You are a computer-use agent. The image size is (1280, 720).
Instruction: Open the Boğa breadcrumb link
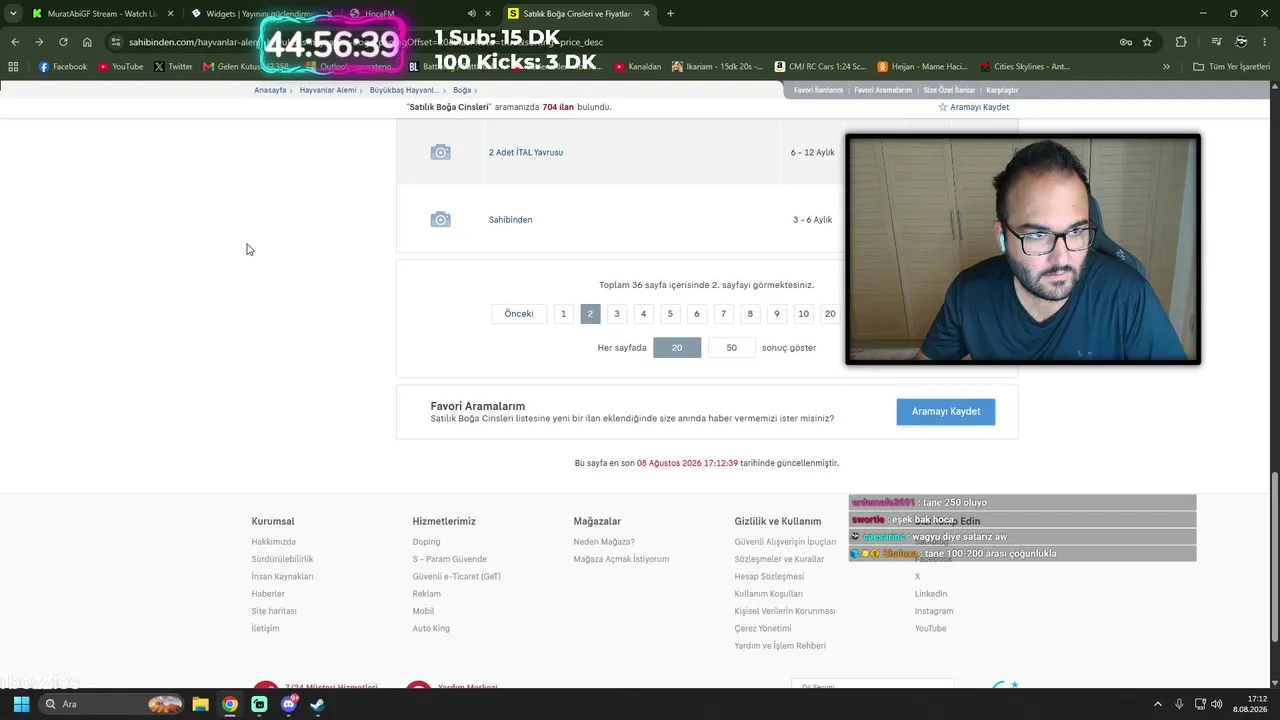(x=462, y=90)
